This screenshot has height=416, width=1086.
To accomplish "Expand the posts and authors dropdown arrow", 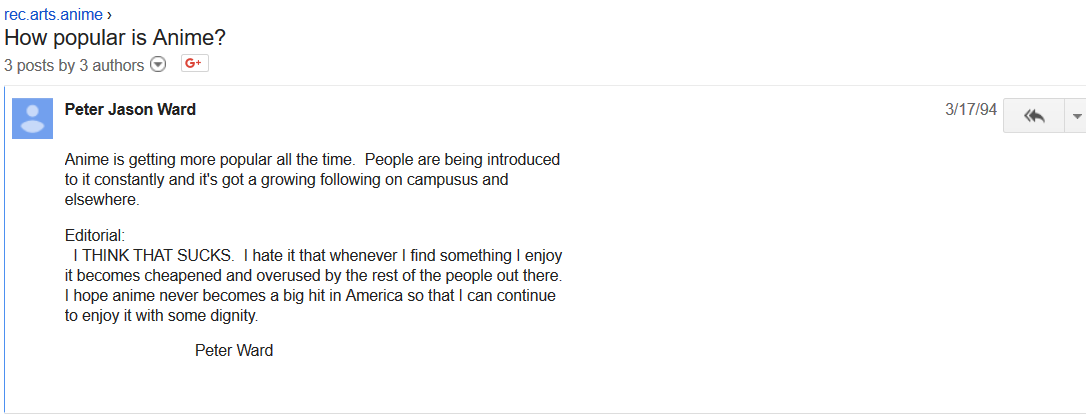I will tap(159, 65).
